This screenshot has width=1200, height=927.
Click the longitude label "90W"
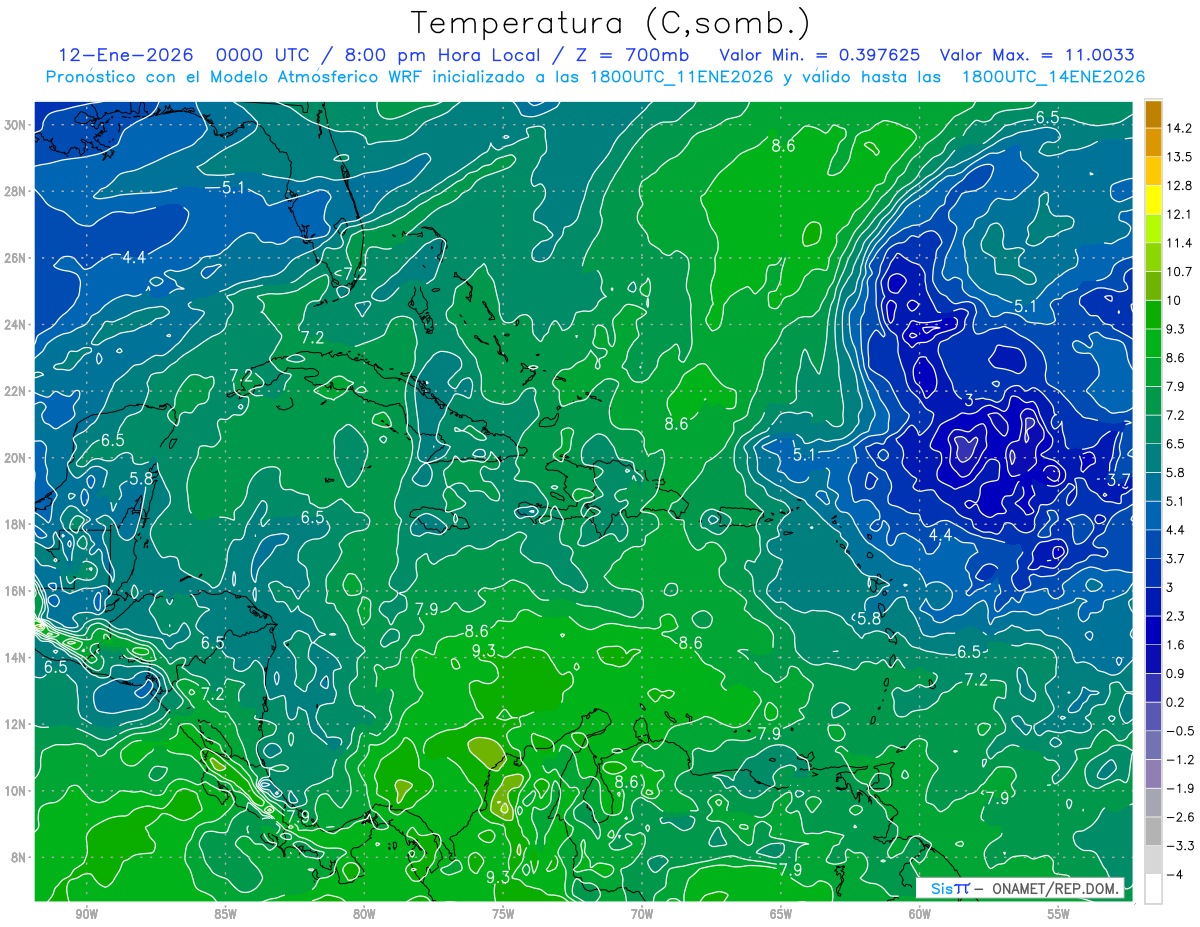pyautogui.click(x=86, y=914)
